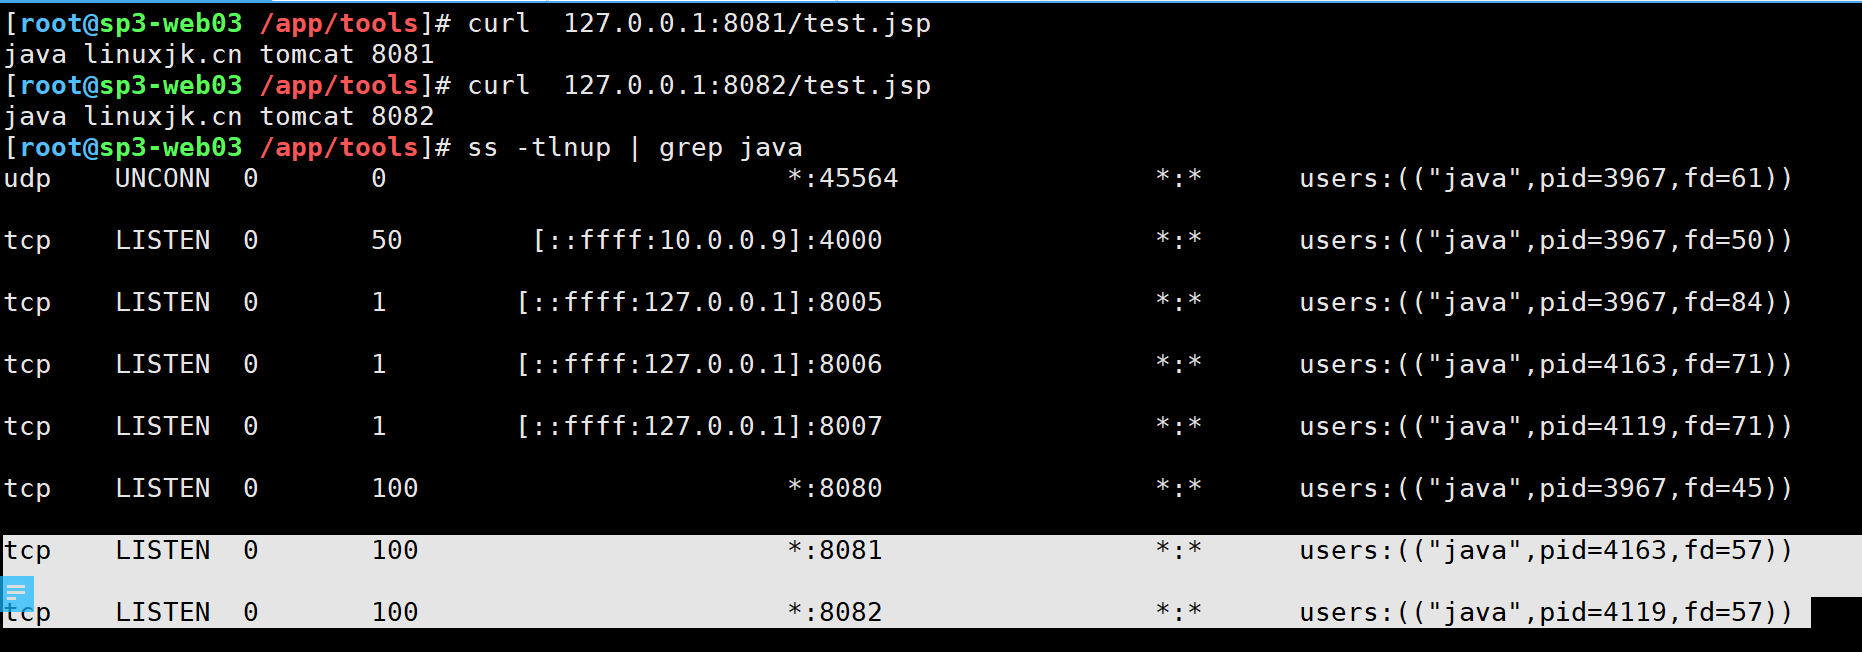Click the command 'curl 127.0.0.1:8081/test.jsp'
Viewport: 1862px width, 652px height.
[x=699, y=24]
